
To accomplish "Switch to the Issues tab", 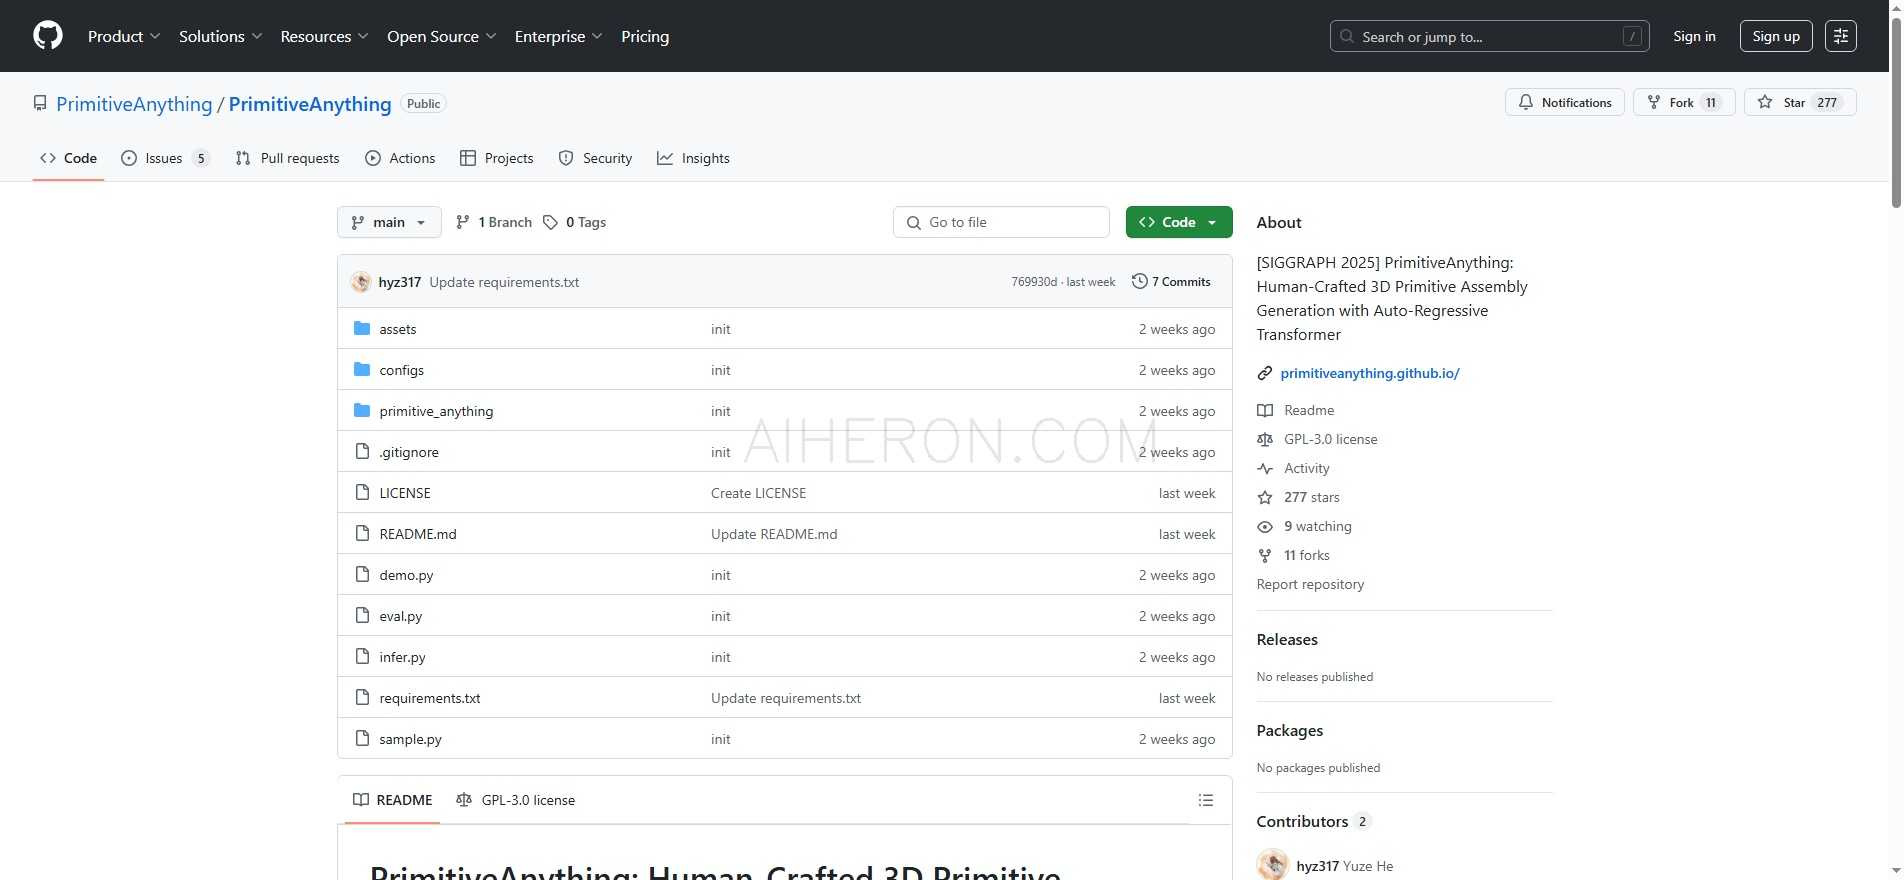I will pyautogui.click(x=165, y=158).
